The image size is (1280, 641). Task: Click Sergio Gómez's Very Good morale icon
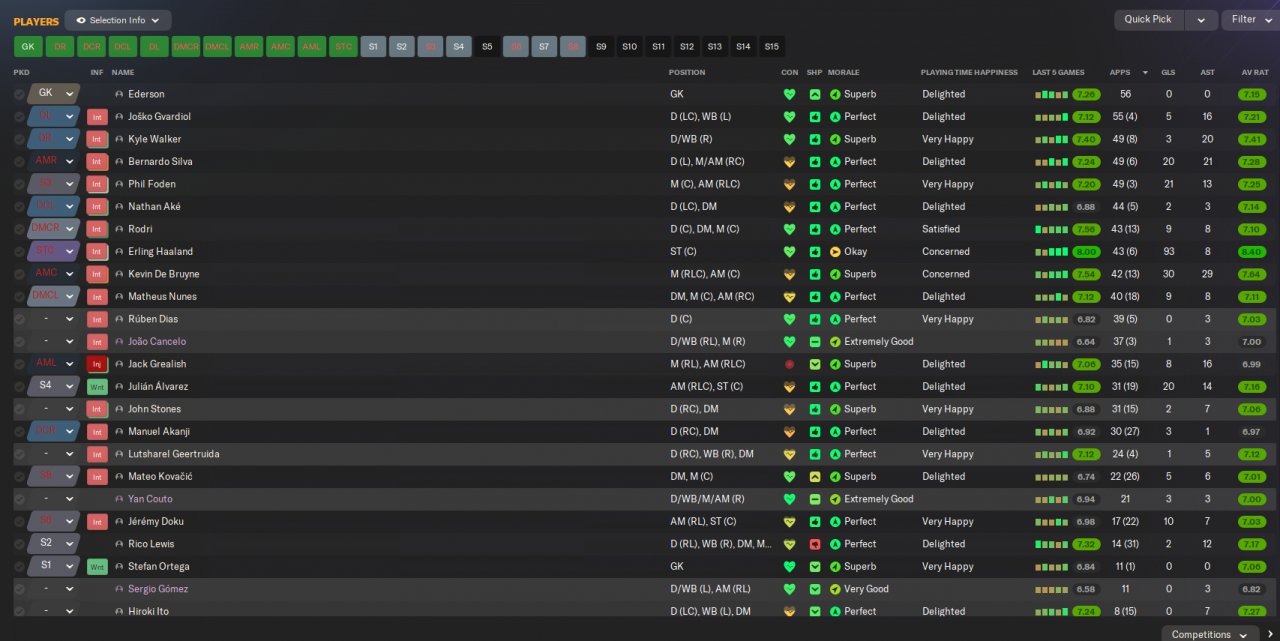pos(835,589)
